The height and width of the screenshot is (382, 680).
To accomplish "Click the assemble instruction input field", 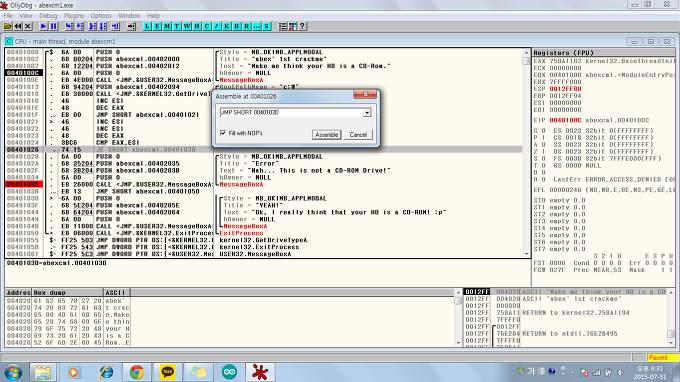I will (291, 113).
